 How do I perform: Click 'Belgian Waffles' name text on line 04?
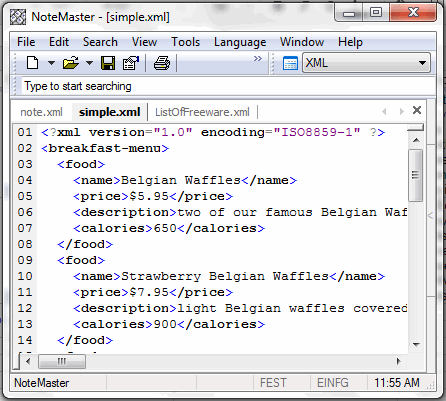181,180
